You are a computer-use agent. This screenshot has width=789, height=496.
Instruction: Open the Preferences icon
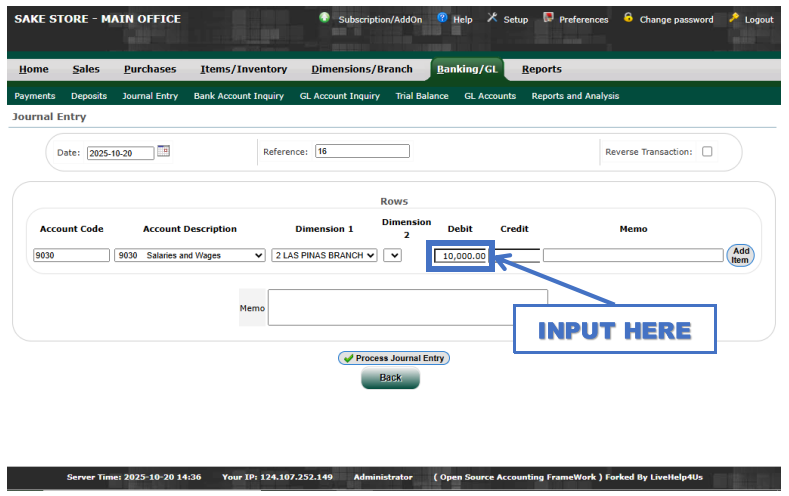coord(548,19)
